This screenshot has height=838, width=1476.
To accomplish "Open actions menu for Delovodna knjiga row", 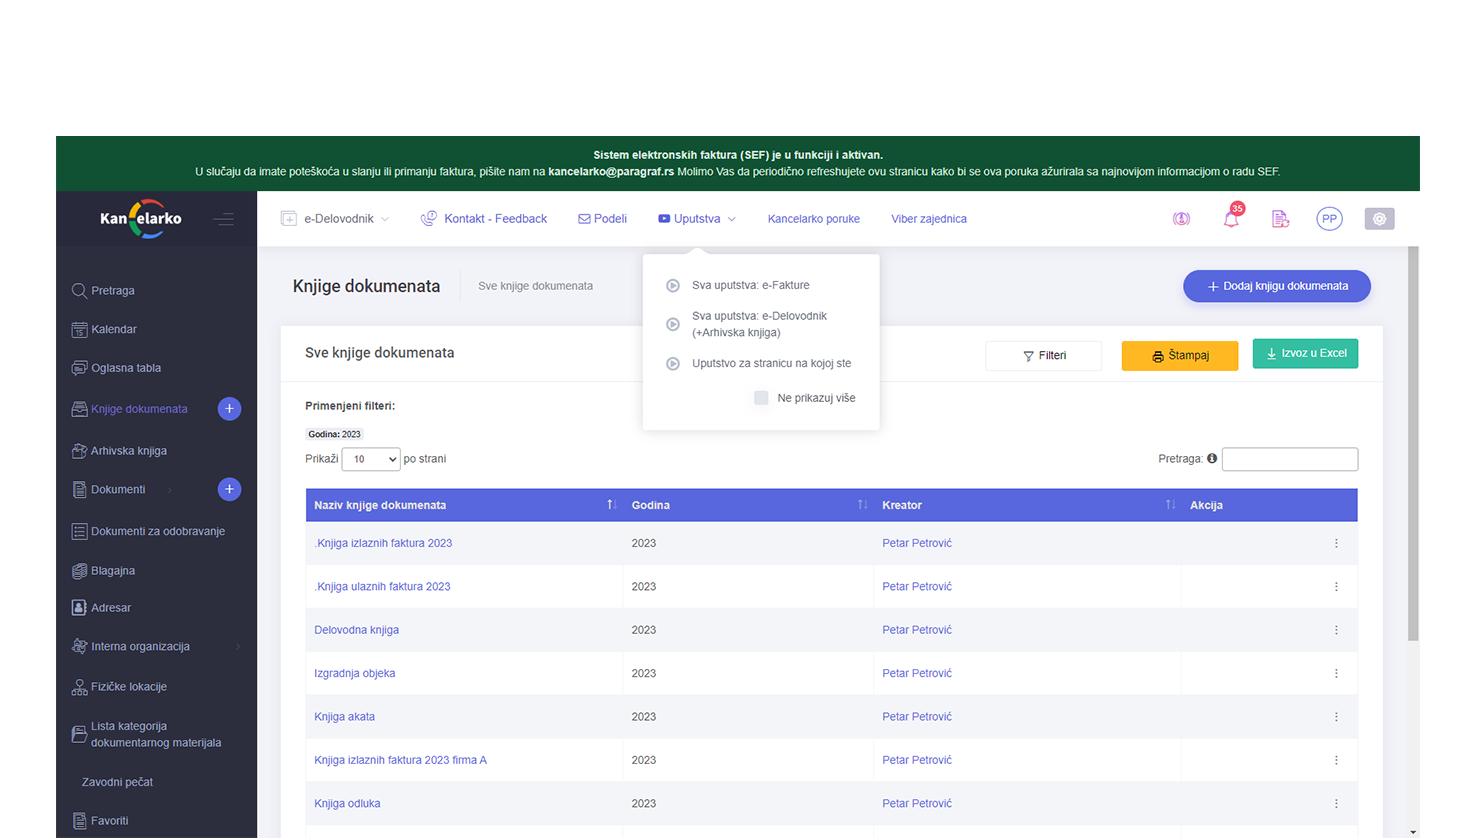I will [x=1336, y=630].
